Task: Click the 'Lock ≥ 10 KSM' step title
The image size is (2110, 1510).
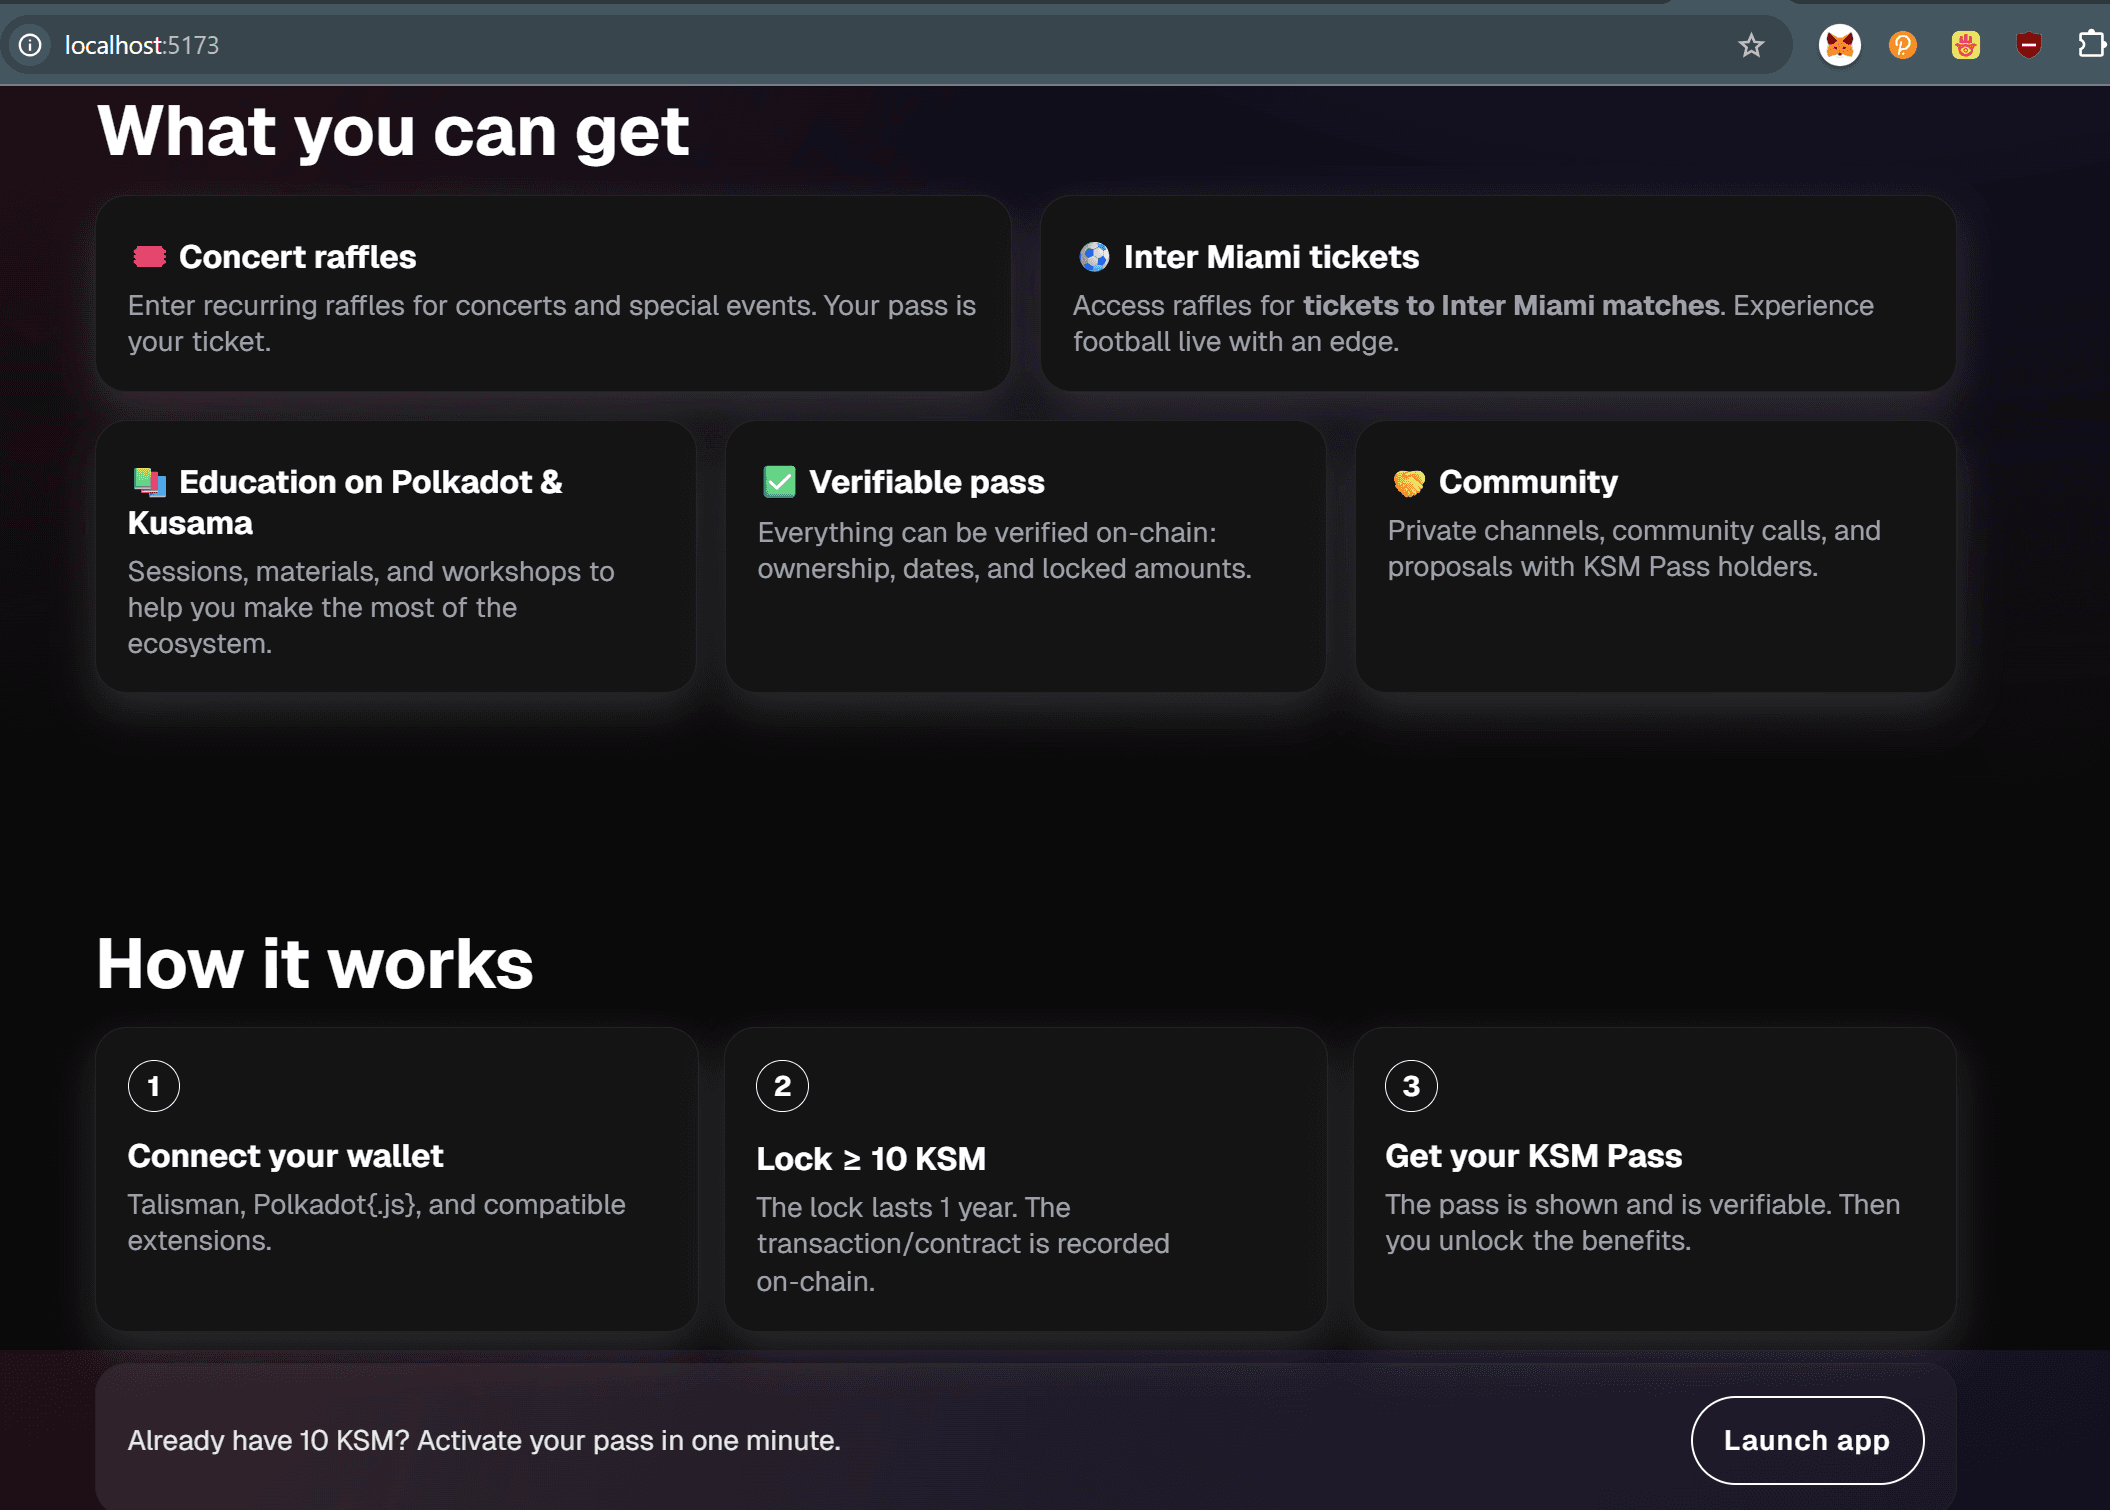Action: (x=871, y=1158)
